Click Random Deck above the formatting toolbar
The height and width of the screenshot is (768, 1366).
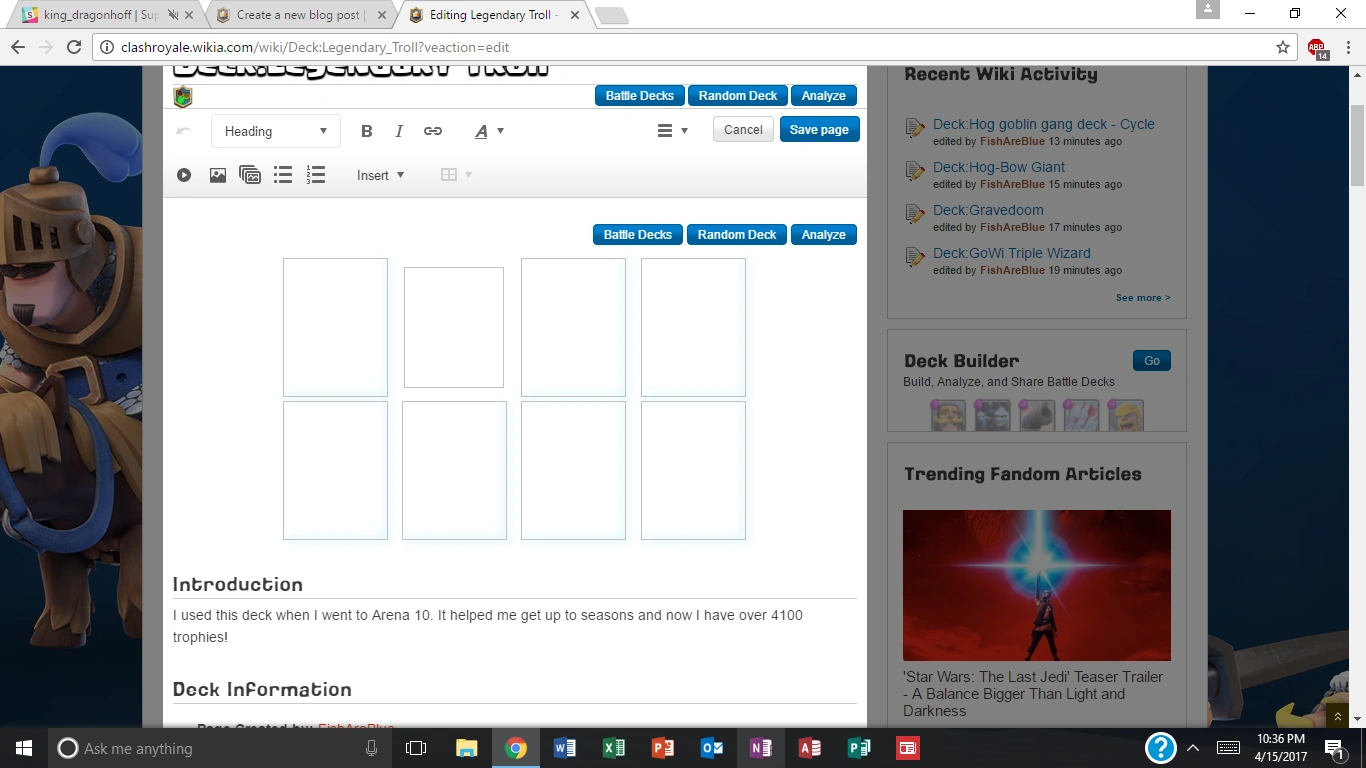[738, 96]
